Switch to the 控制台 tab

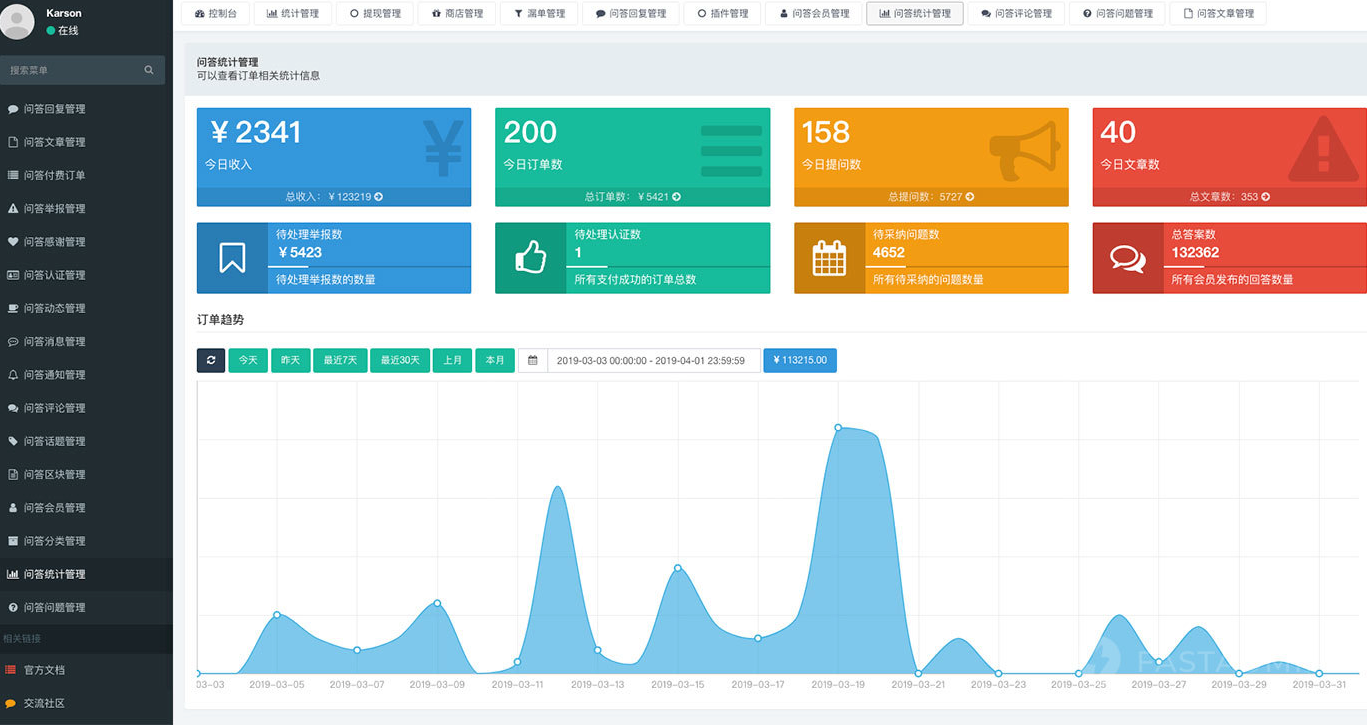click(216, 13)
